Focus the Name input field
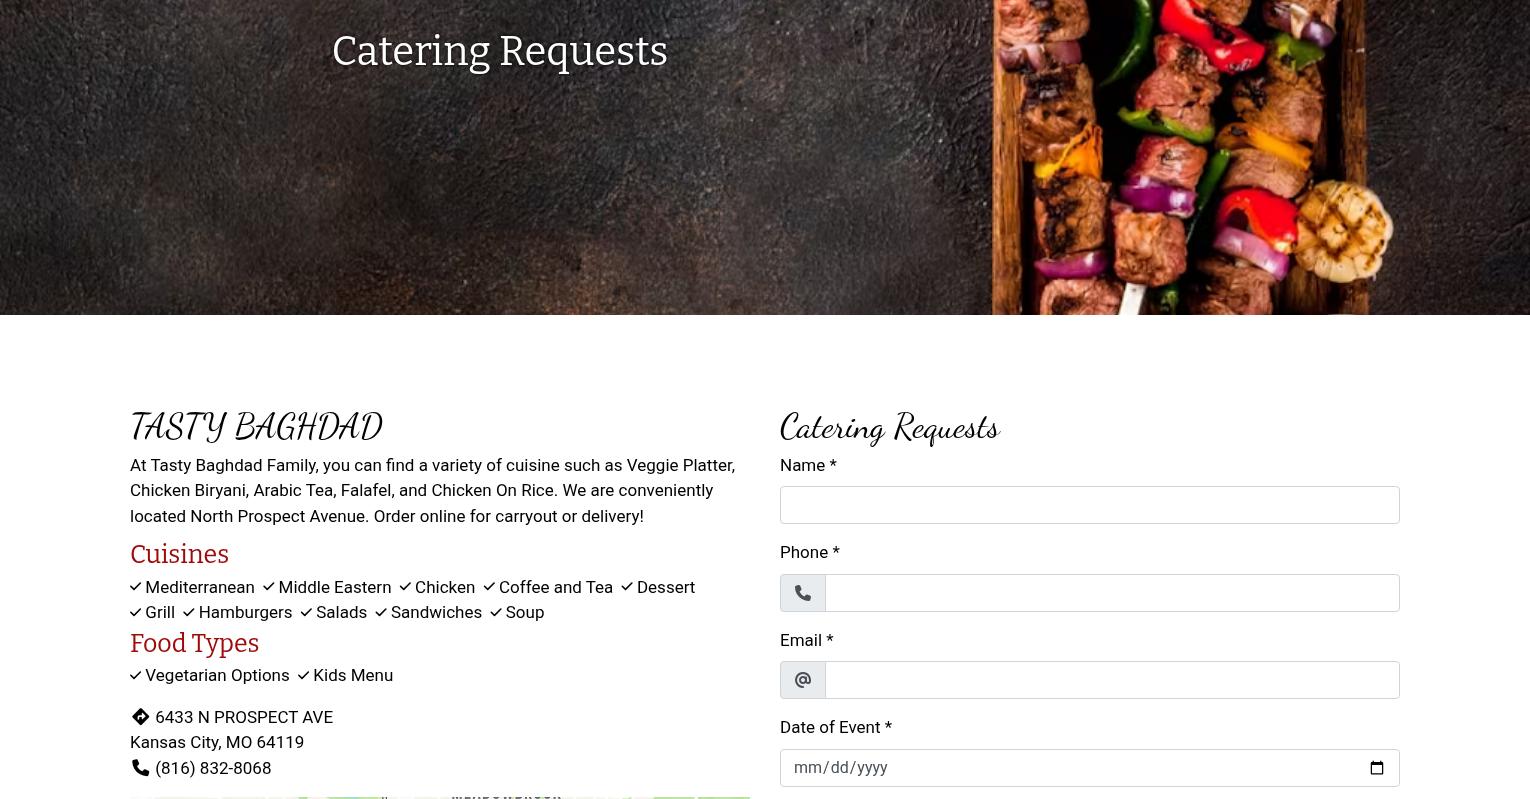This screenshot has width=1530, height=799. point(1089,505)
